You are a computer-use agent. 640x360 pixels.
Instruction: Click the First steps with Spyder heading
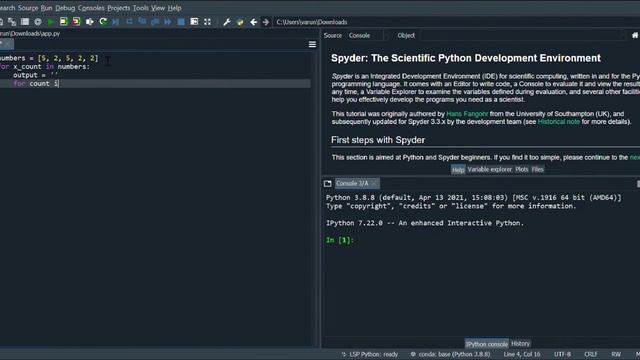378,140
